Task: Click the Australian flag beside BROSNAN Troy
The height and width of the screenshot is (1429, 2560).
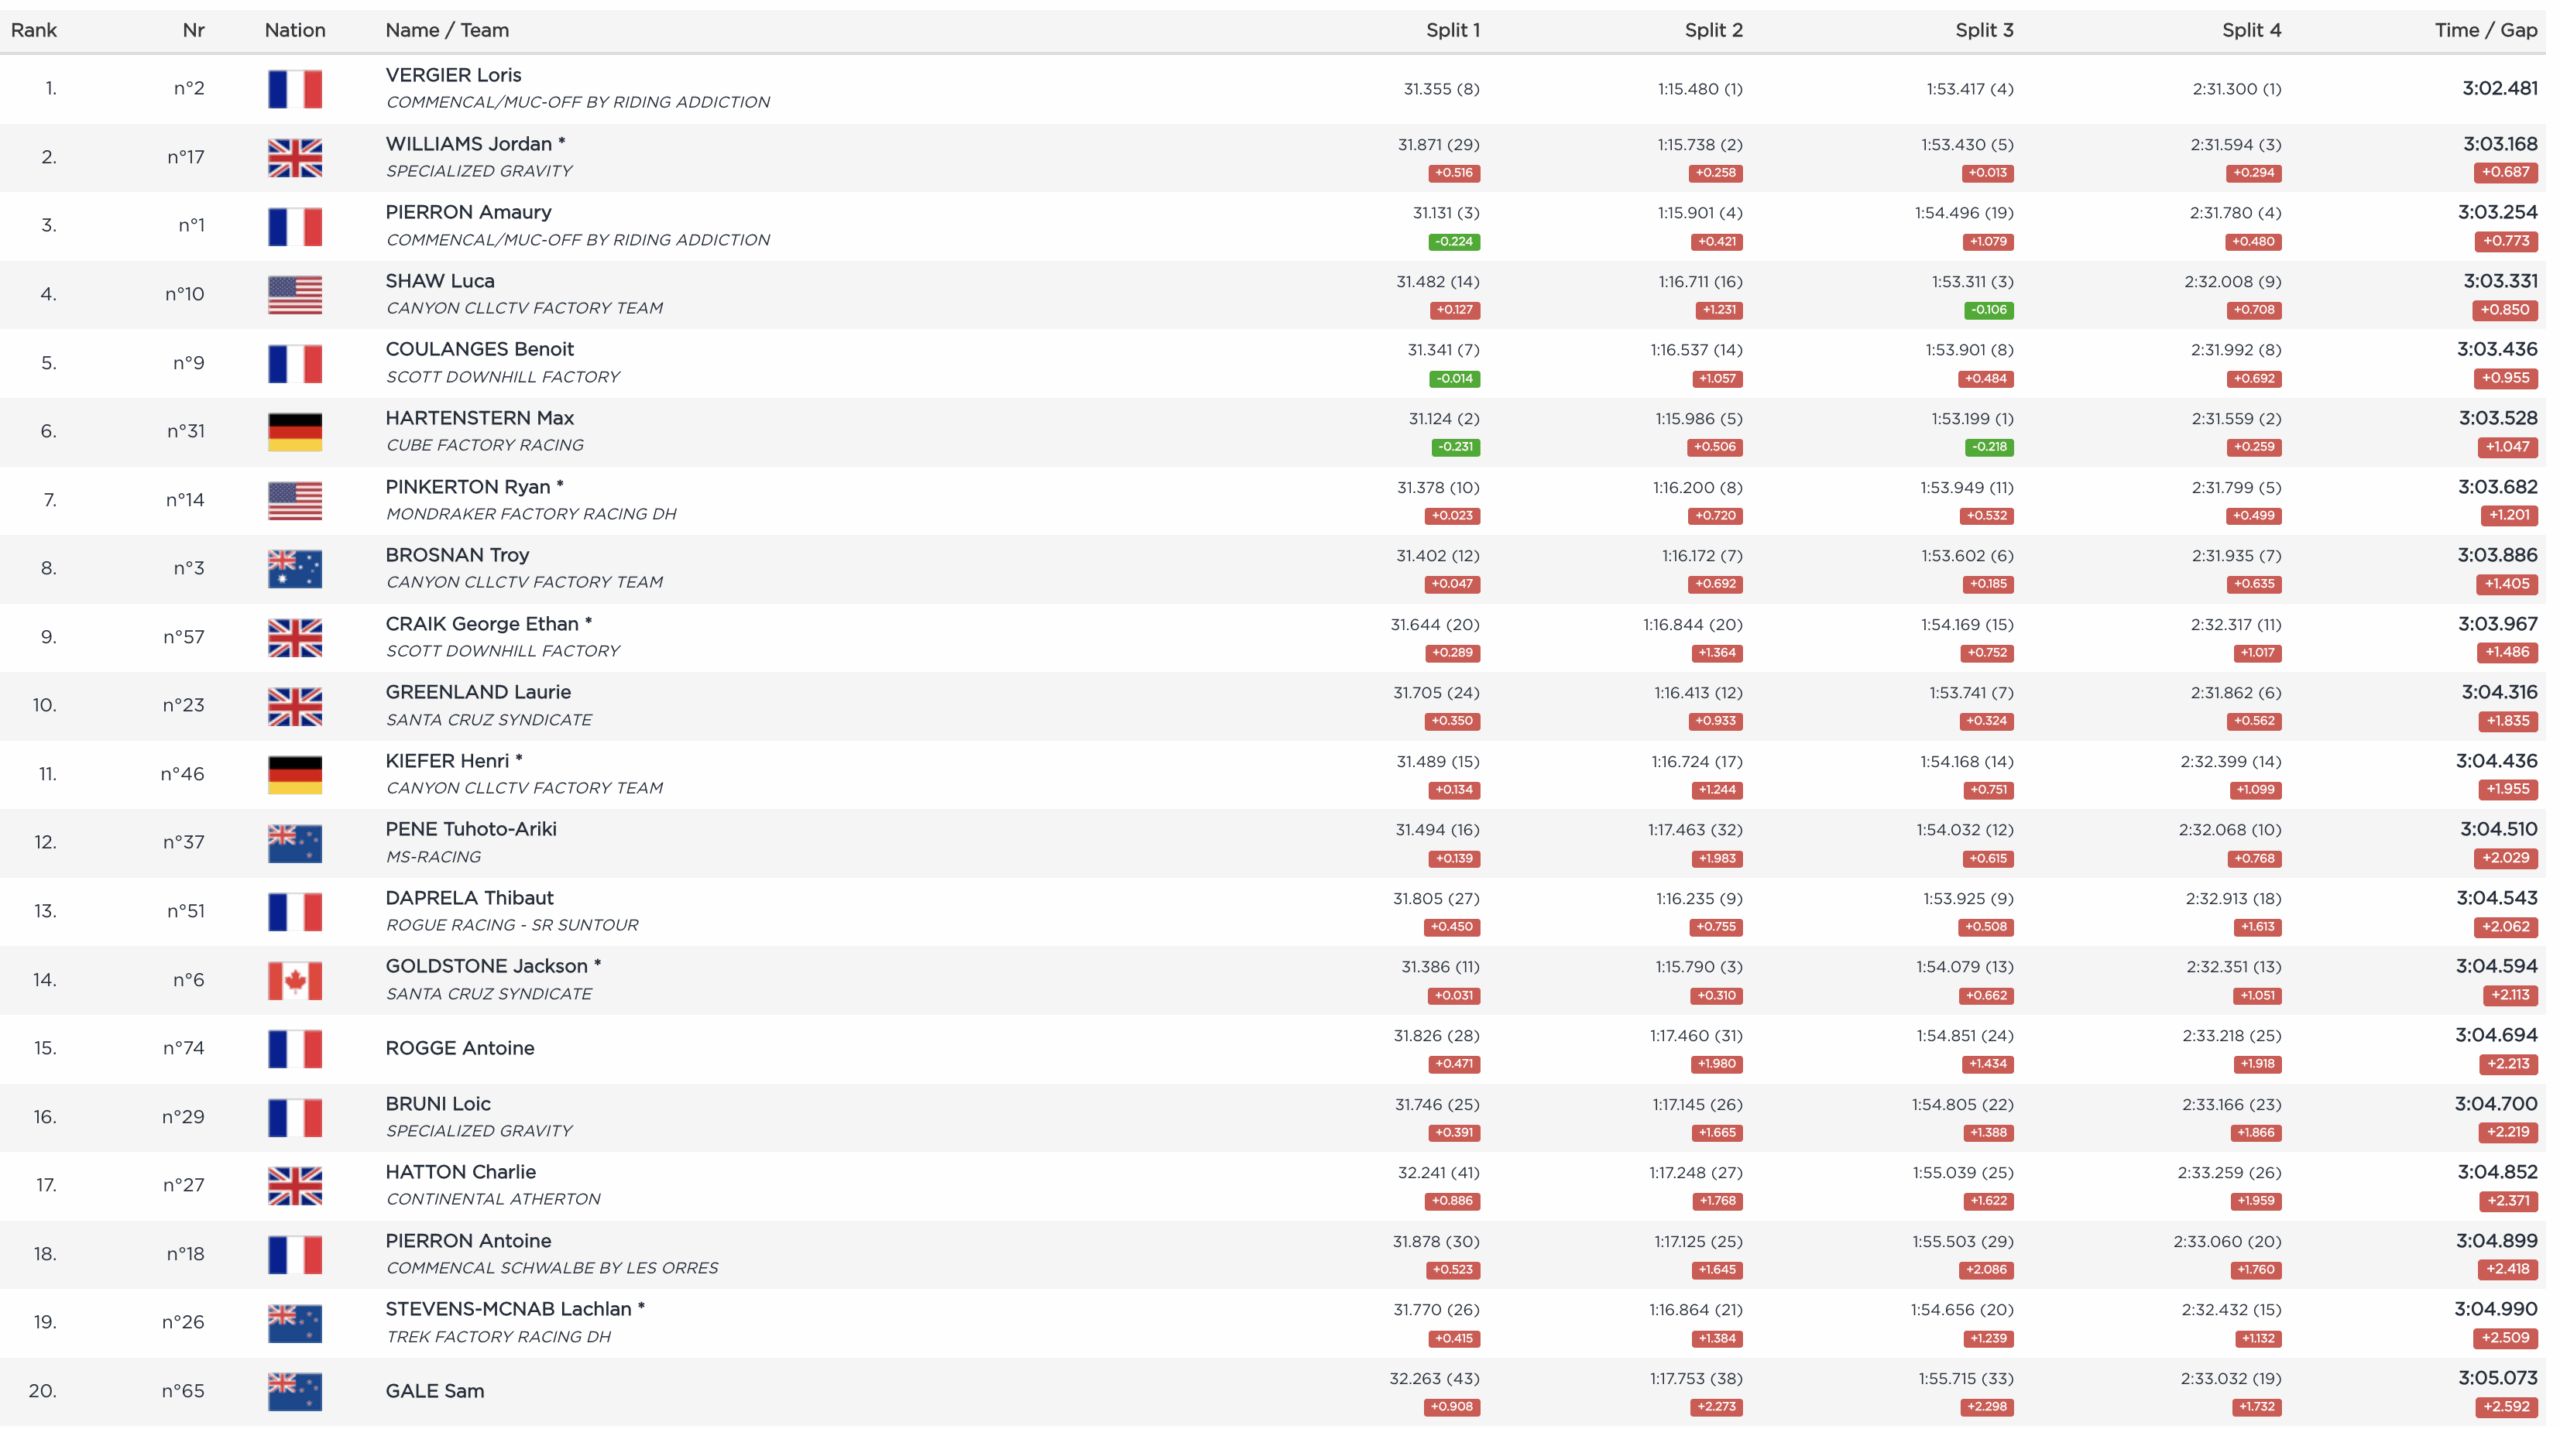Action: 295,569
